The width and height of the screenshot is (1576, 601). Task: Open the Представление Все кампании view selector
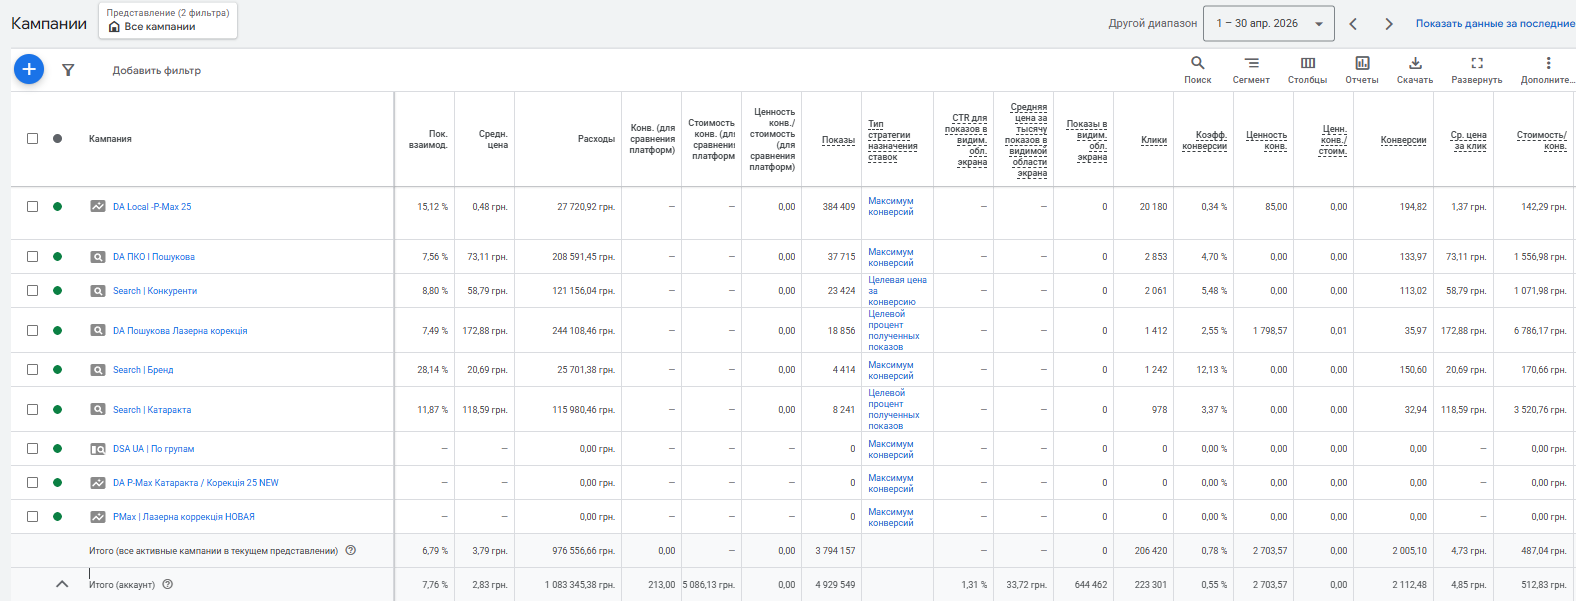point(168,20)
